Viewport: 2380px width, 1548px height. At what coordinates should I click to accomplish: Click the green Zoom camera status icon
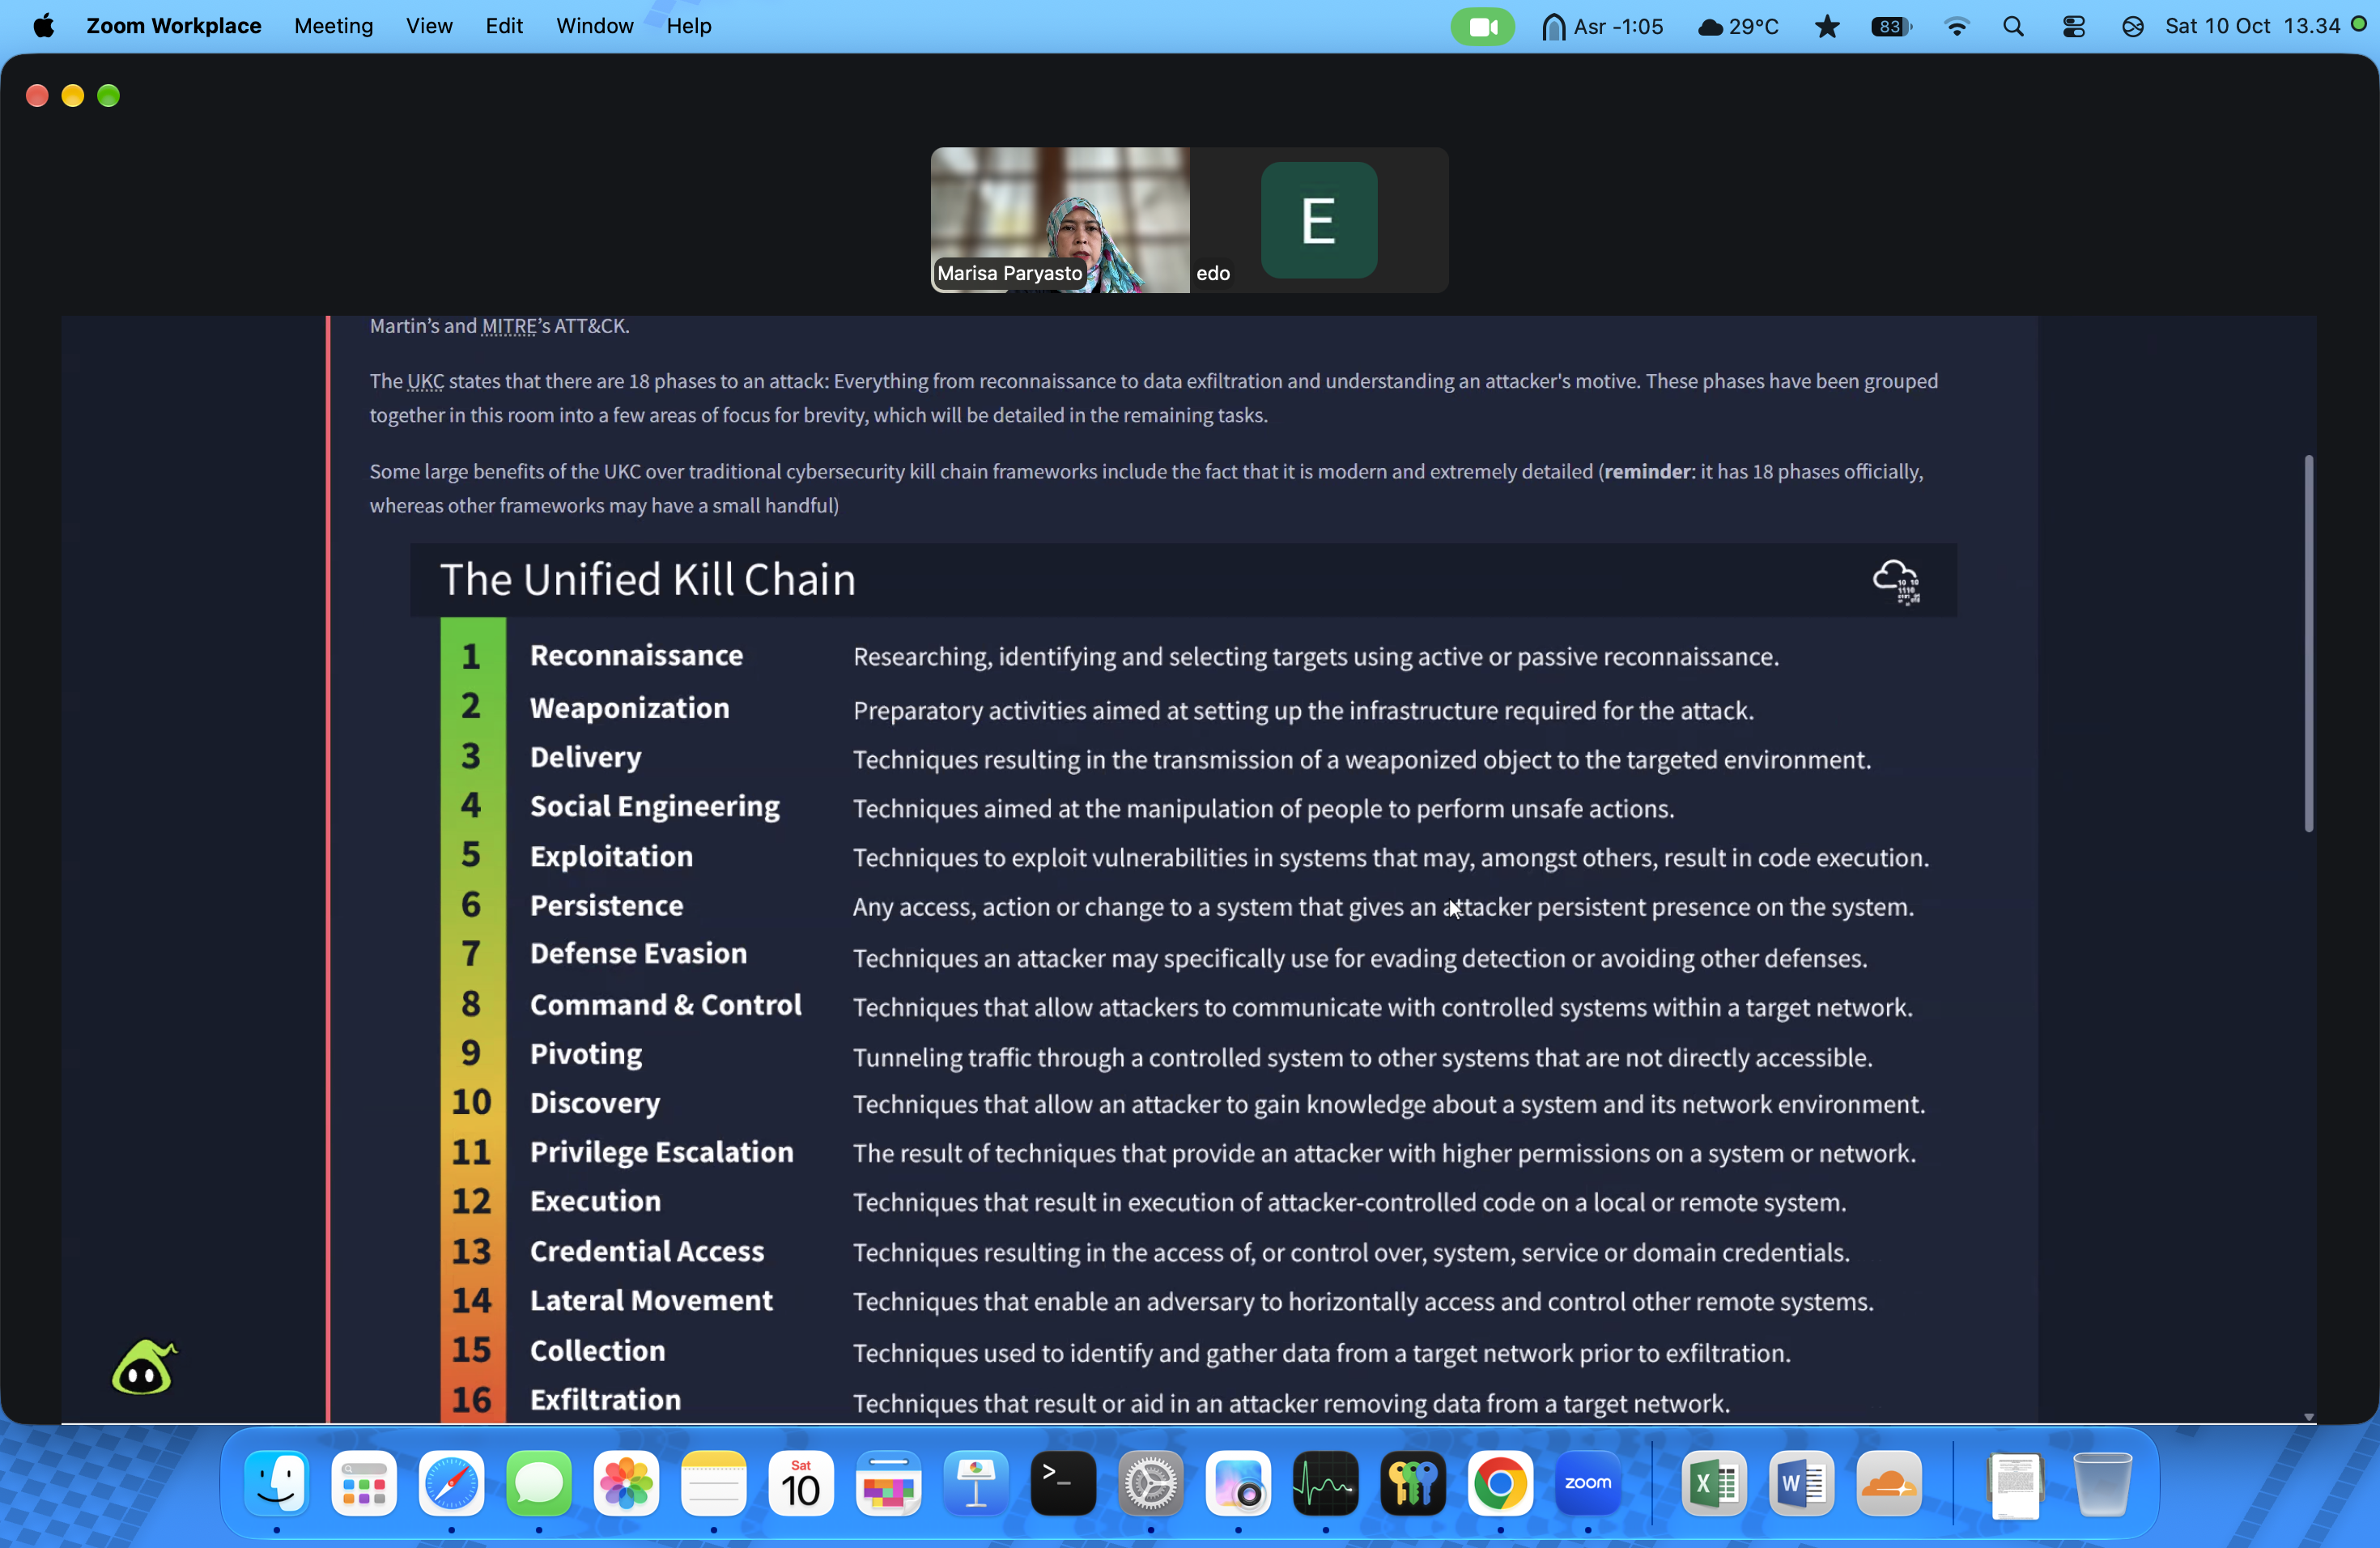coord(1482,26)
